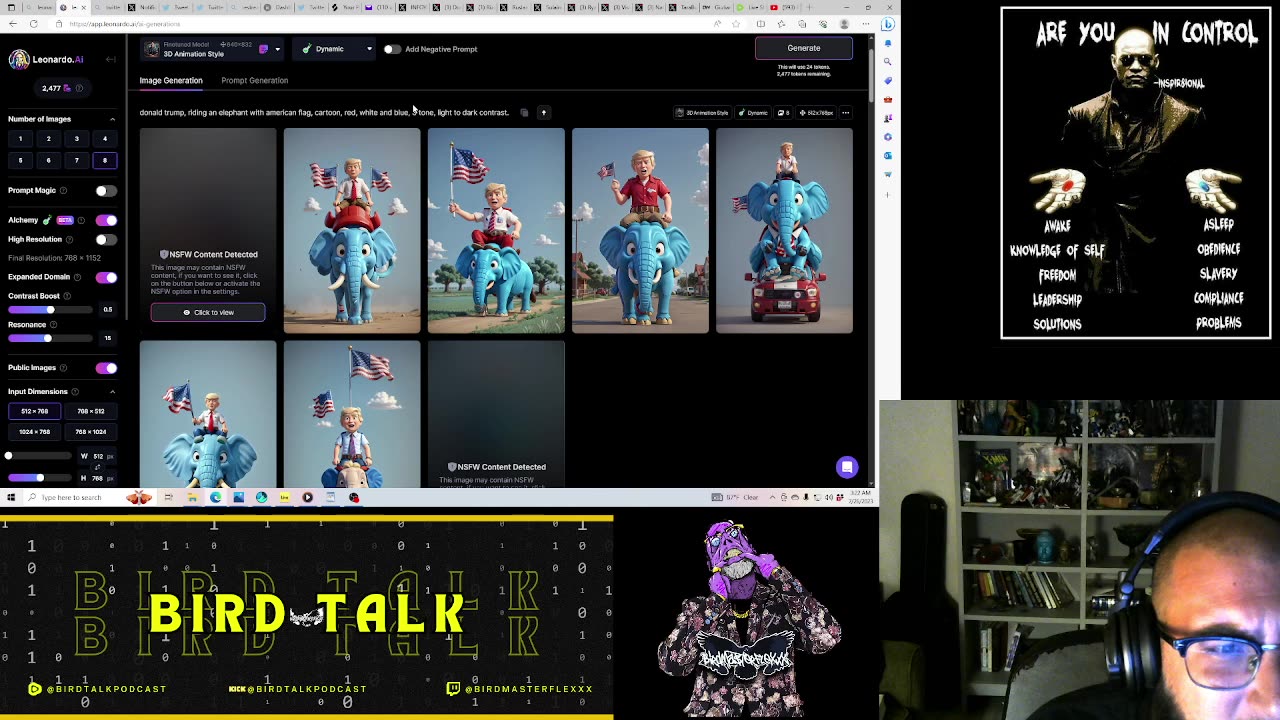Image resolution: width=1280 pixels, height=720 pixels.
Task: Adjust the Resonance slider
Action: pyautogui.click(x=51, y=338)
